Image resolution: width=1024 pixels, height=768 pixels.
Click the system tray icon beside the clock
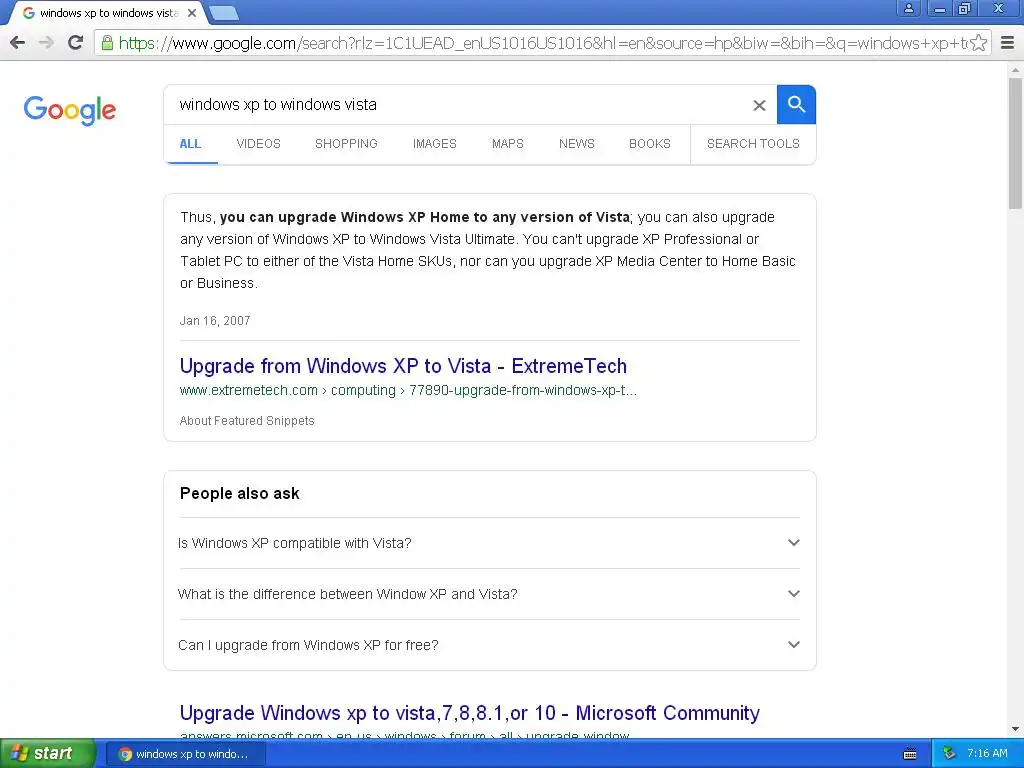click(x=949, y=754)
